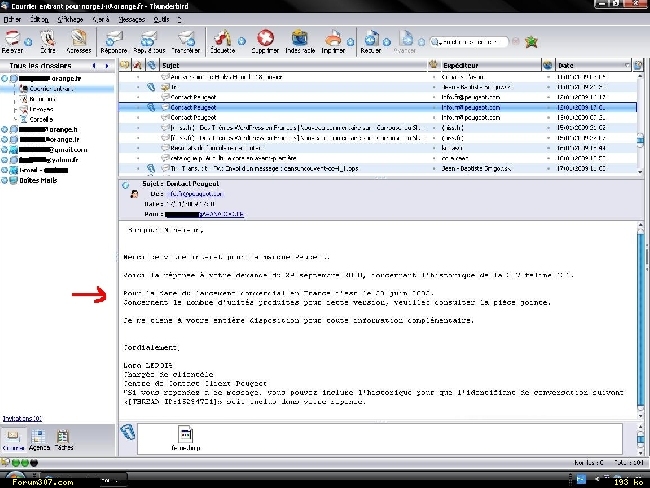Open the attached file icon in attachment pane

click(186, 435)
